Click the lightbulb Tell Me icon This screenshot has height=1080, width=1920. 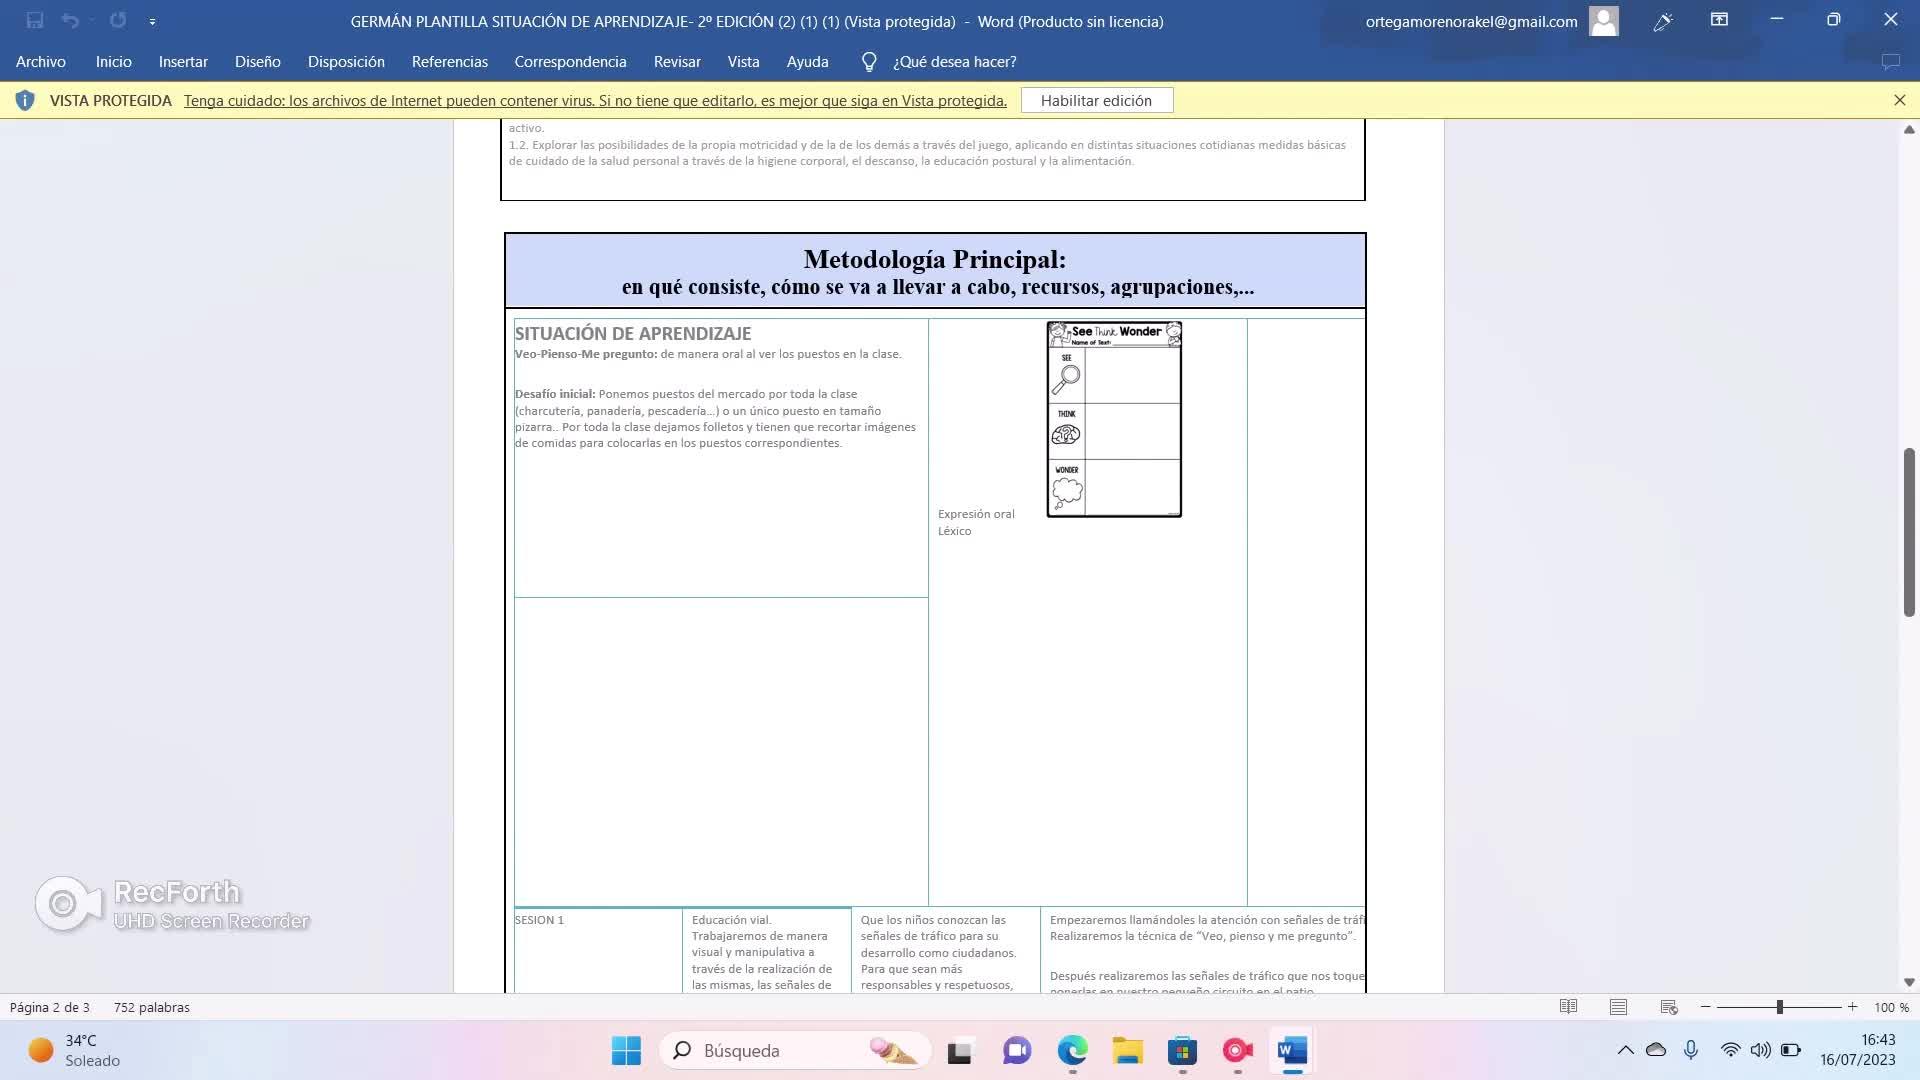click(x=869, y=62)
